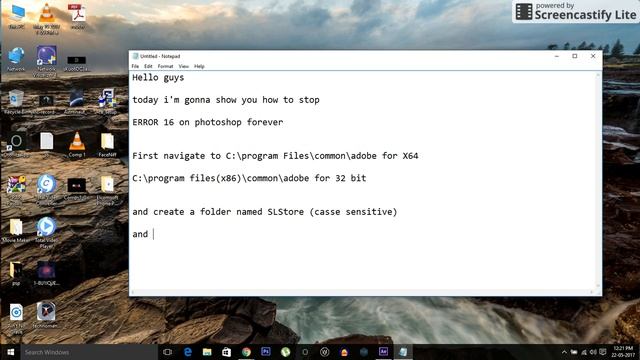Open the View menu in Notepad
The height and width of the screenshot is (360, 640).
tap(184, 66)
